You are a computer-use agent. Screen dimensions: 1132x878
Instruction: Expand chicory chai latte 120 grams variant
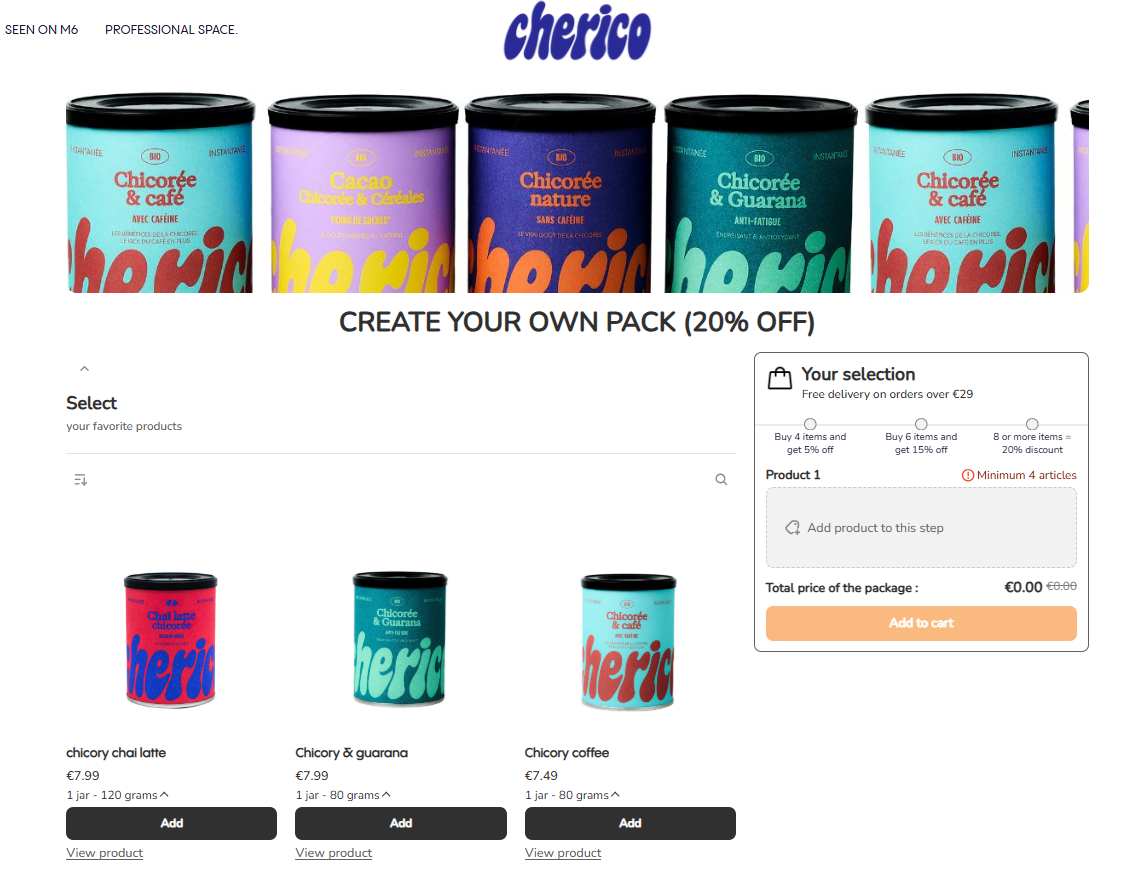pos(118,795)
